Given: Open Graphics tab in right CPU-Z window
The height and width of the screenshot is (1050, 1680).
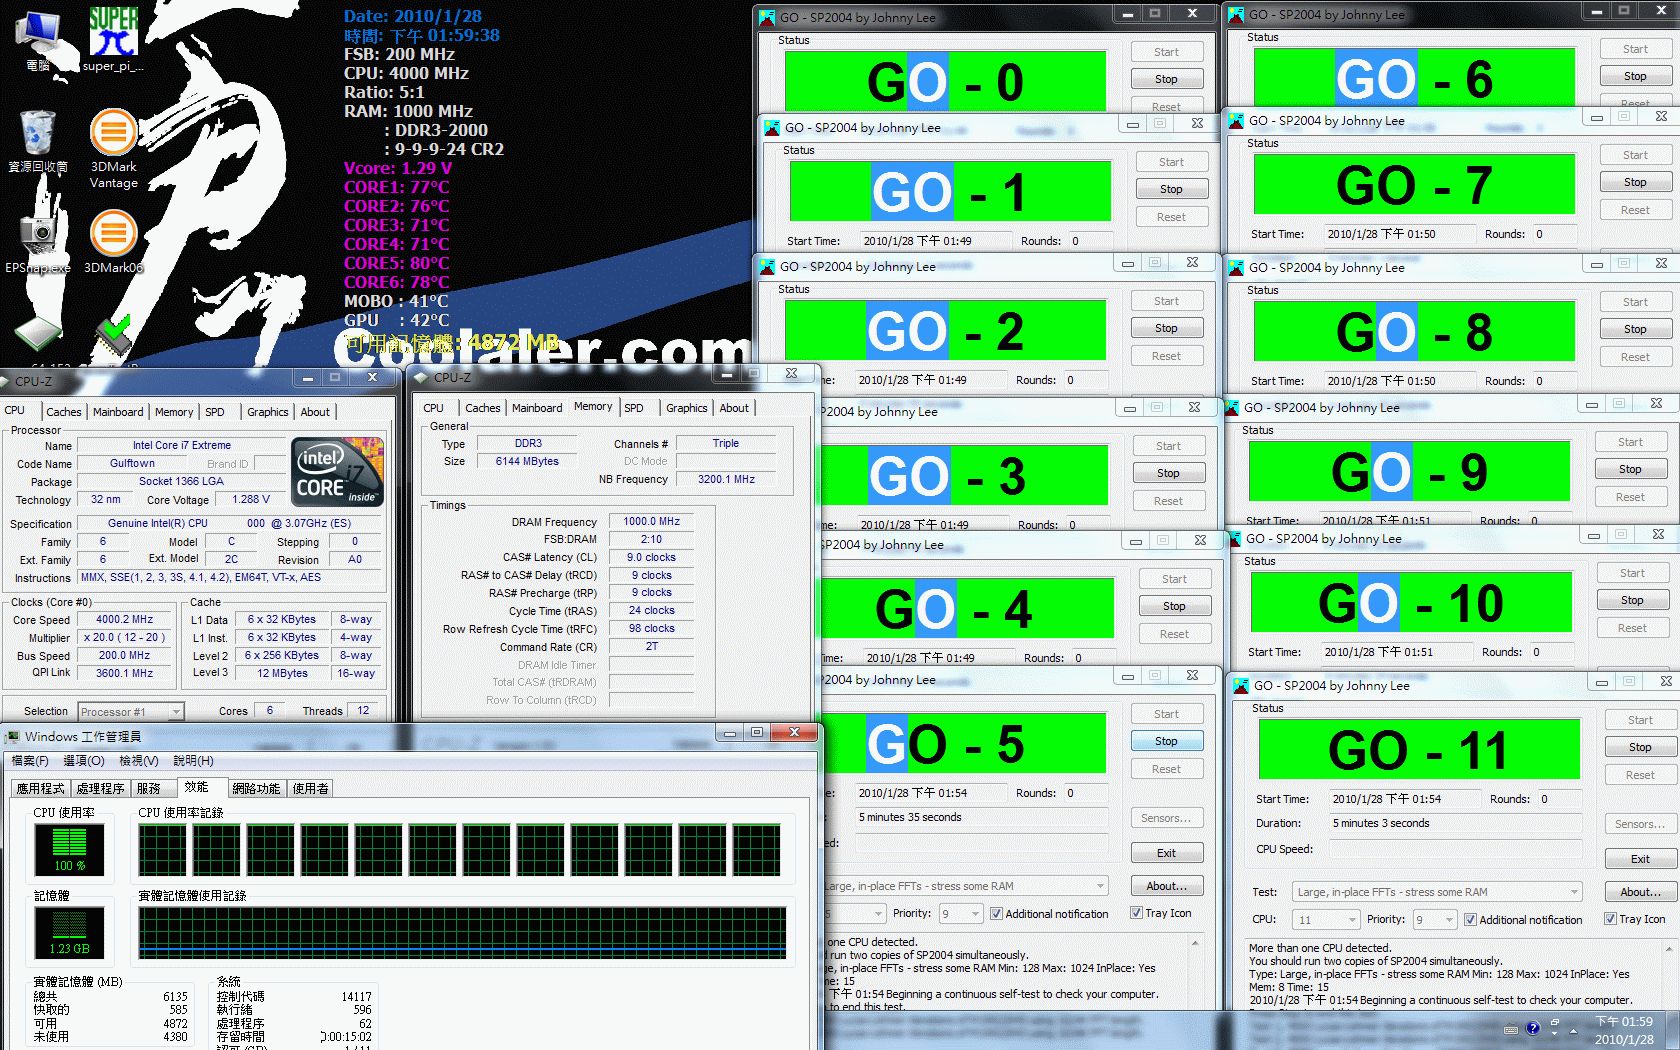Looking at the screenshot, I should (687, 408).
